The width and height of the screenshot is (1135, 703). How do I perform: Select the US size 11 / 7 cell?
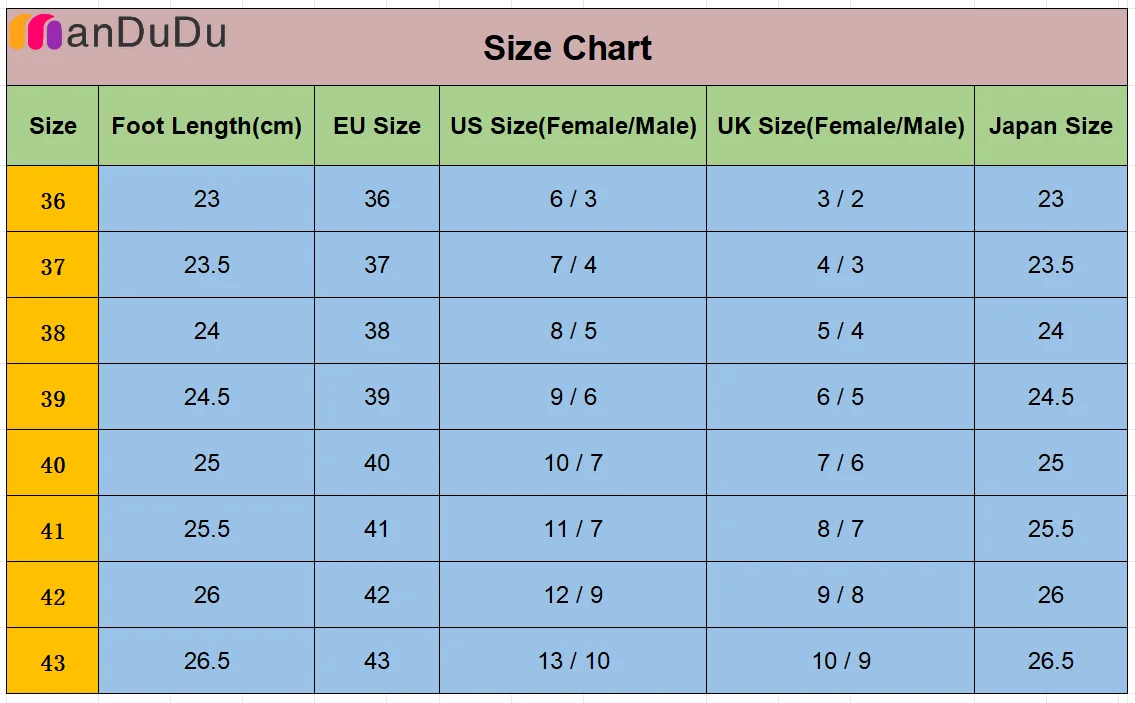pos(573,529)
